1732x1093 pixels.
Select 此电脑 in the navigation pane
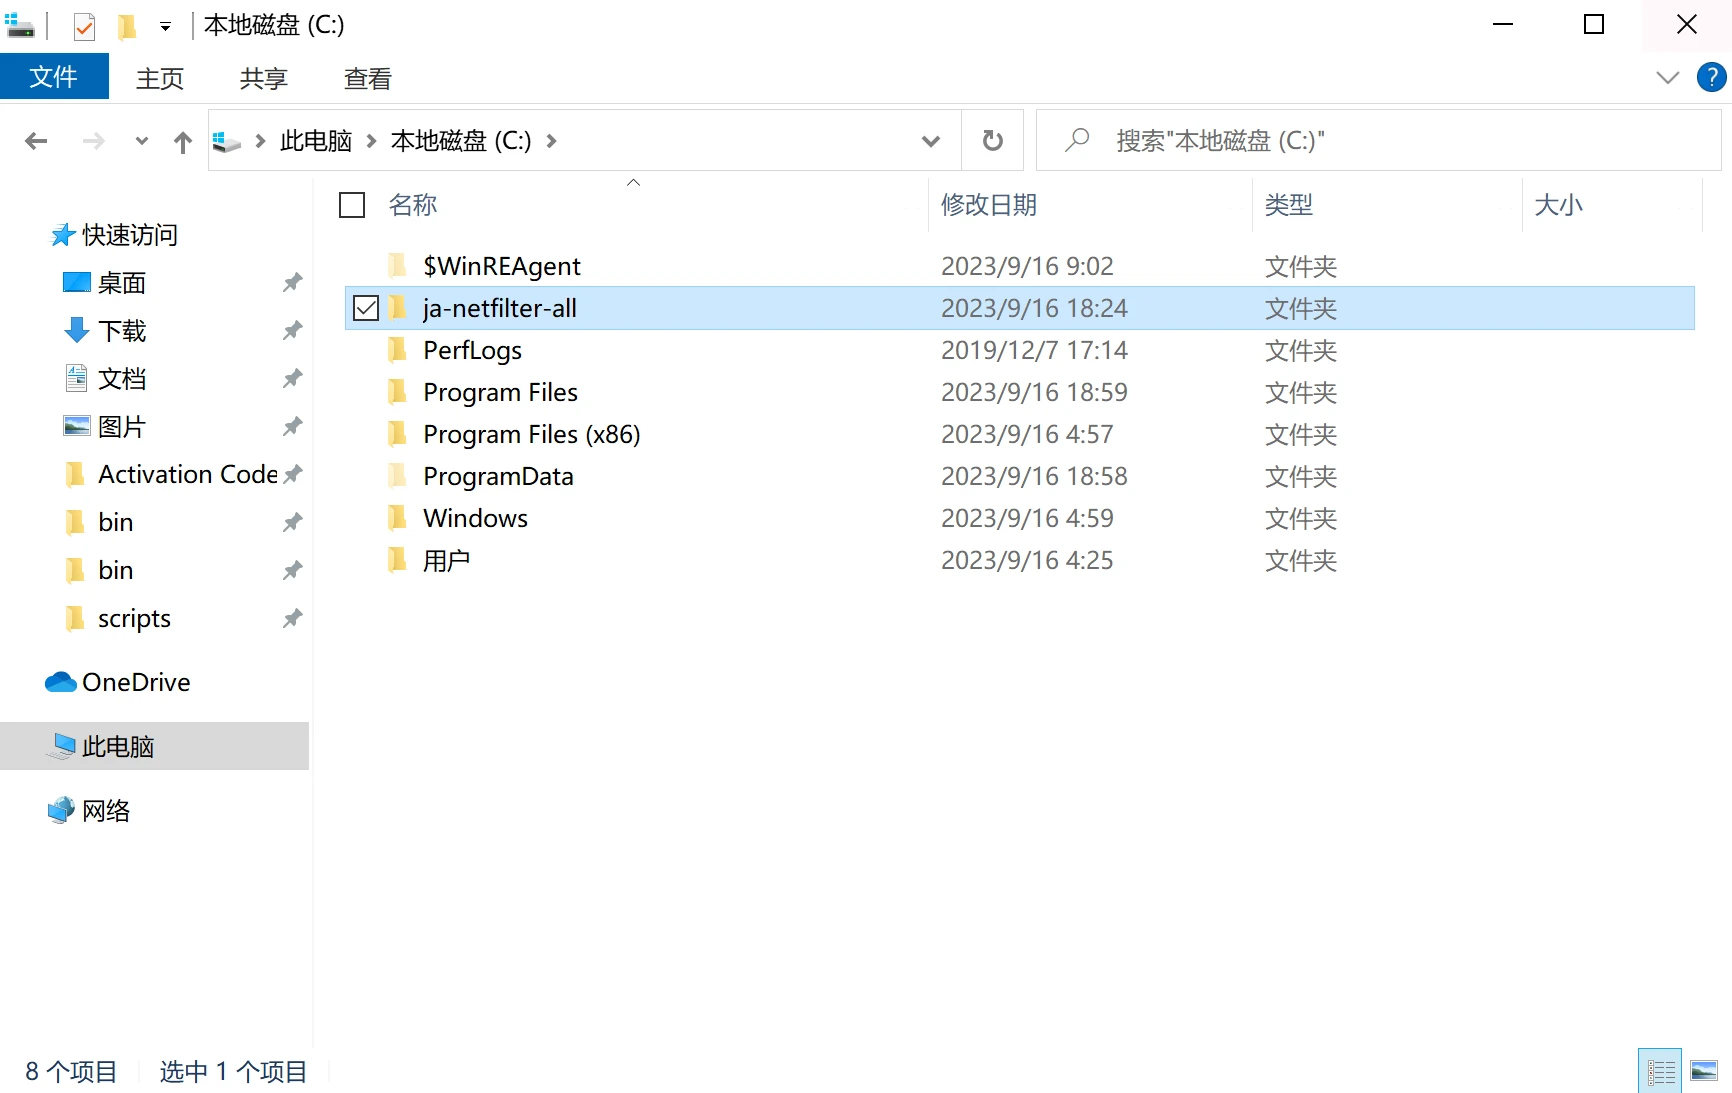[x=154, y=746]
